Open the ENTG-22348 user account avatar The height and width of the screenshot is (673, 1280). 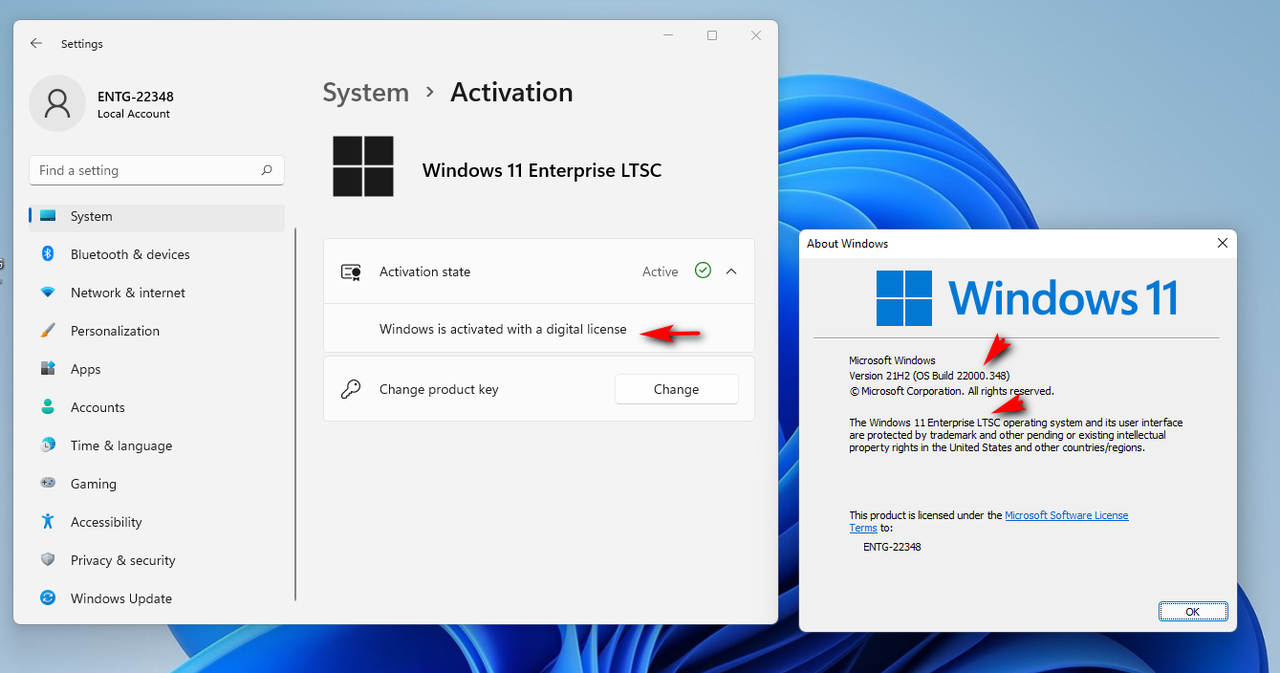tap(57, 103)
